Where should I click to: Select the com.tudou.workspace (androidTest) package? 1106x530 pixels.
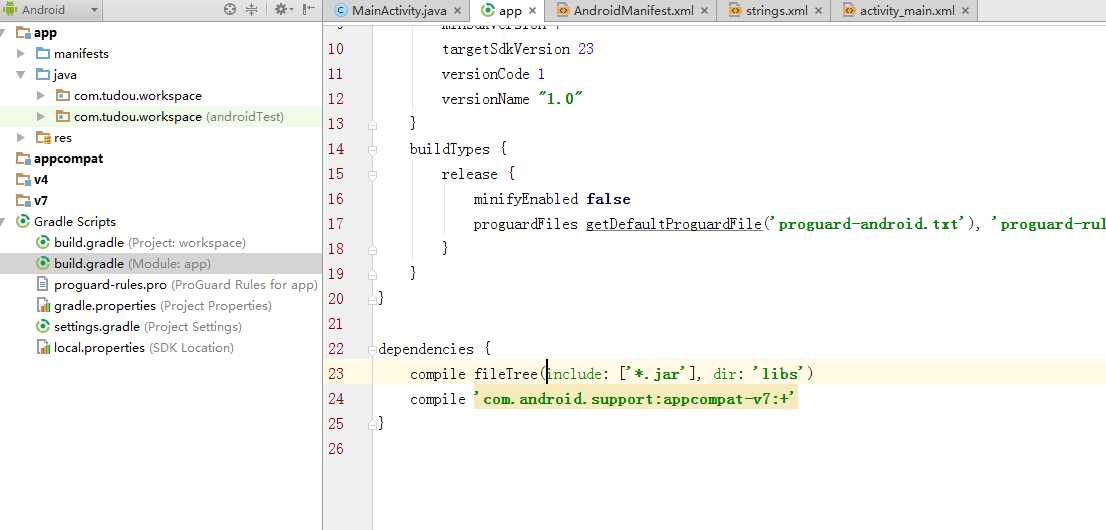(x=178, y=116)
